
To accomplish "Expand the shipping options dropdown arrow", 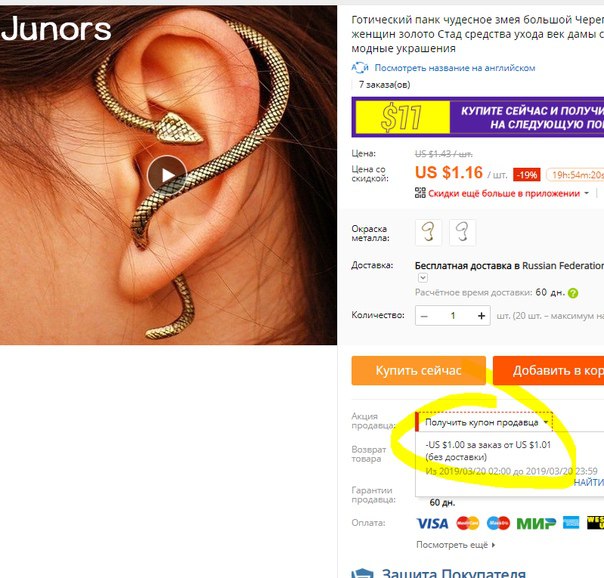I will pyautogui.click(x=423, y=278).
